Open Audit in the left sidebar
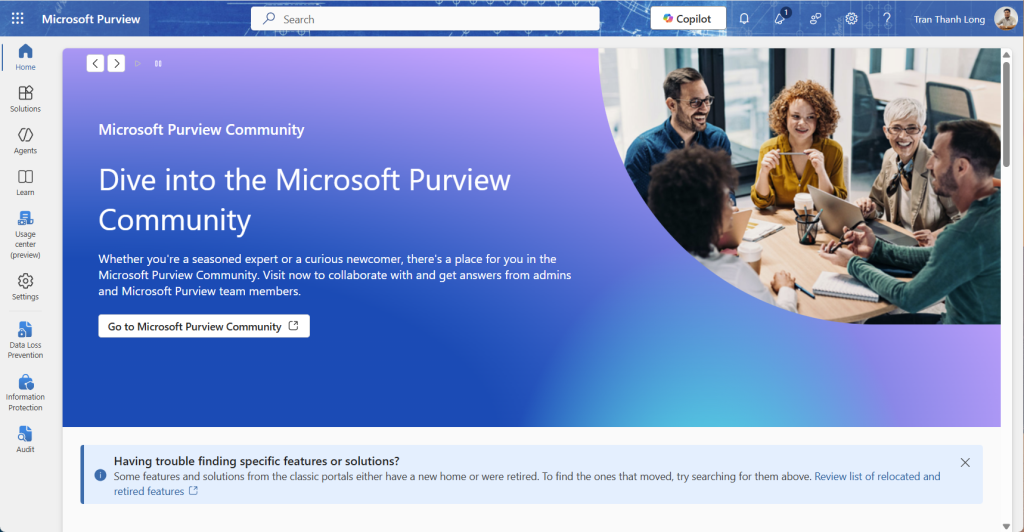Image resolution: width=1024 pixels, height=532 pixels. (26, 440)
